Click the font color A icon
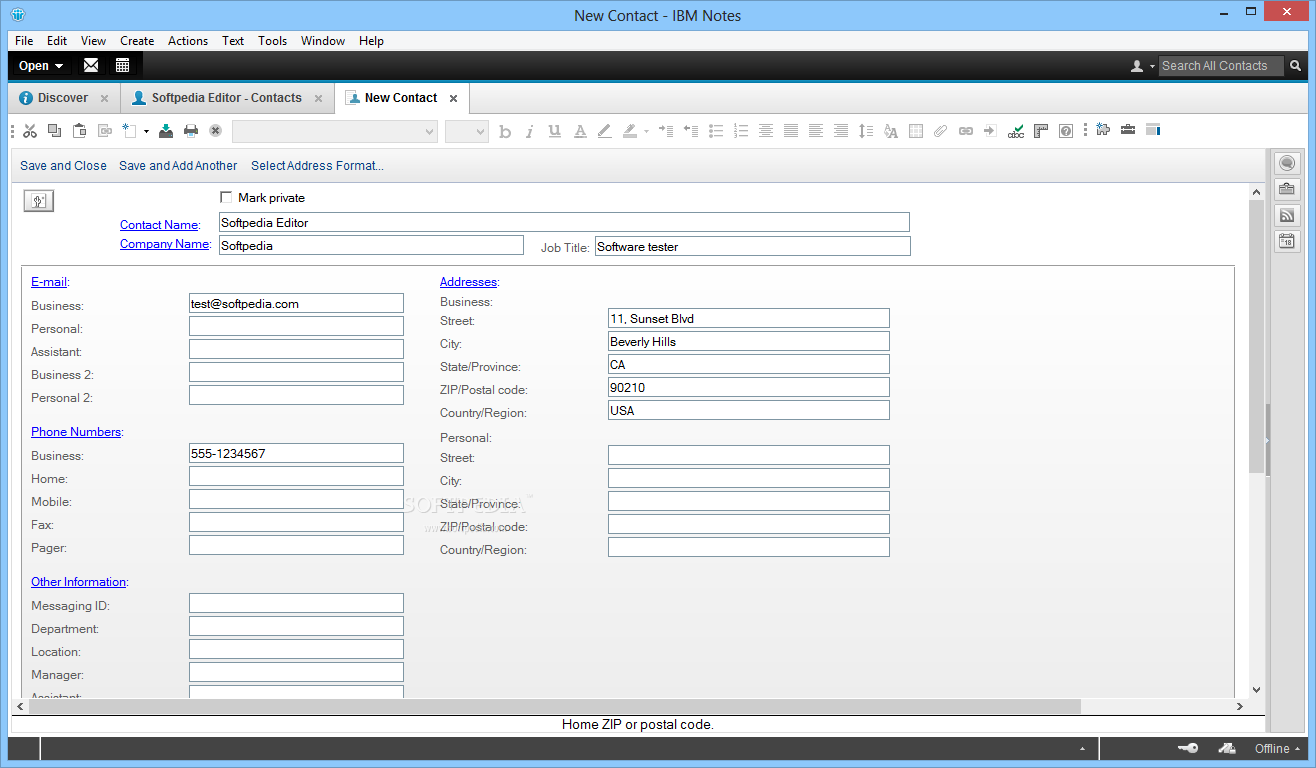 (x=580, y=131)
